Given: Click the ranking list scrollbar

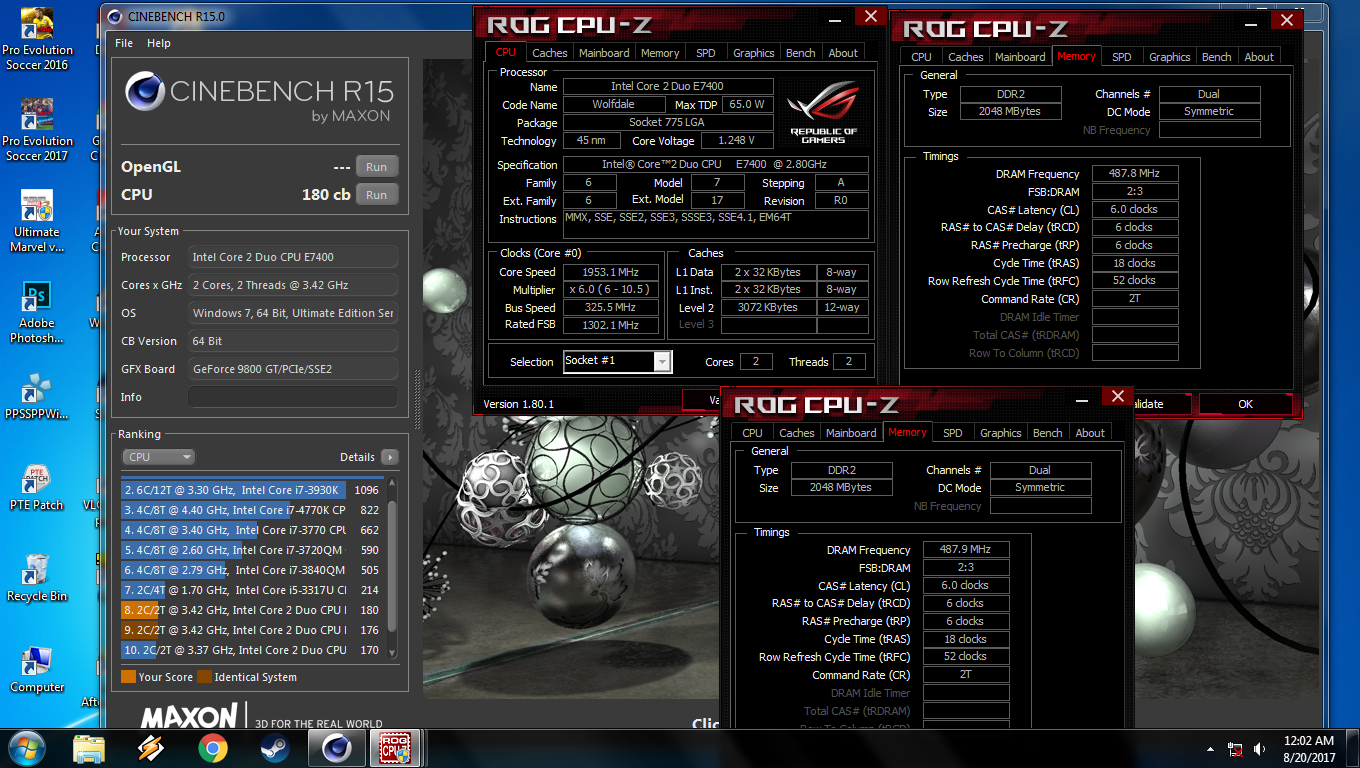Looking at the screenshot, I should 391,568.
